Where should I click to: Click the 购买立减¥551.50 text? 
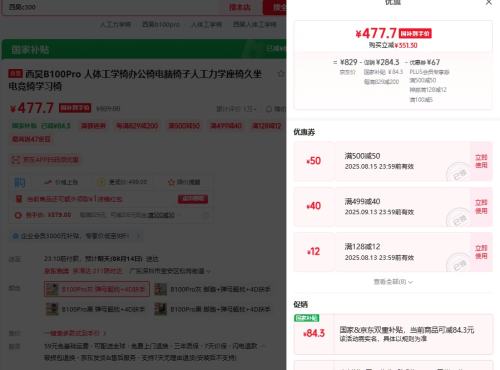coord(393,45)
